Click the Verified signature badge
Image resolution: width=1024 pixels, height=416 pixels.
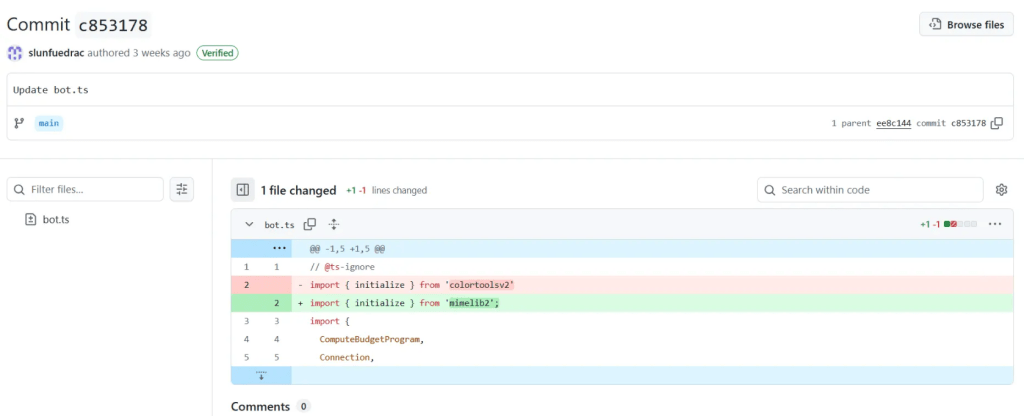coord(217,52)
